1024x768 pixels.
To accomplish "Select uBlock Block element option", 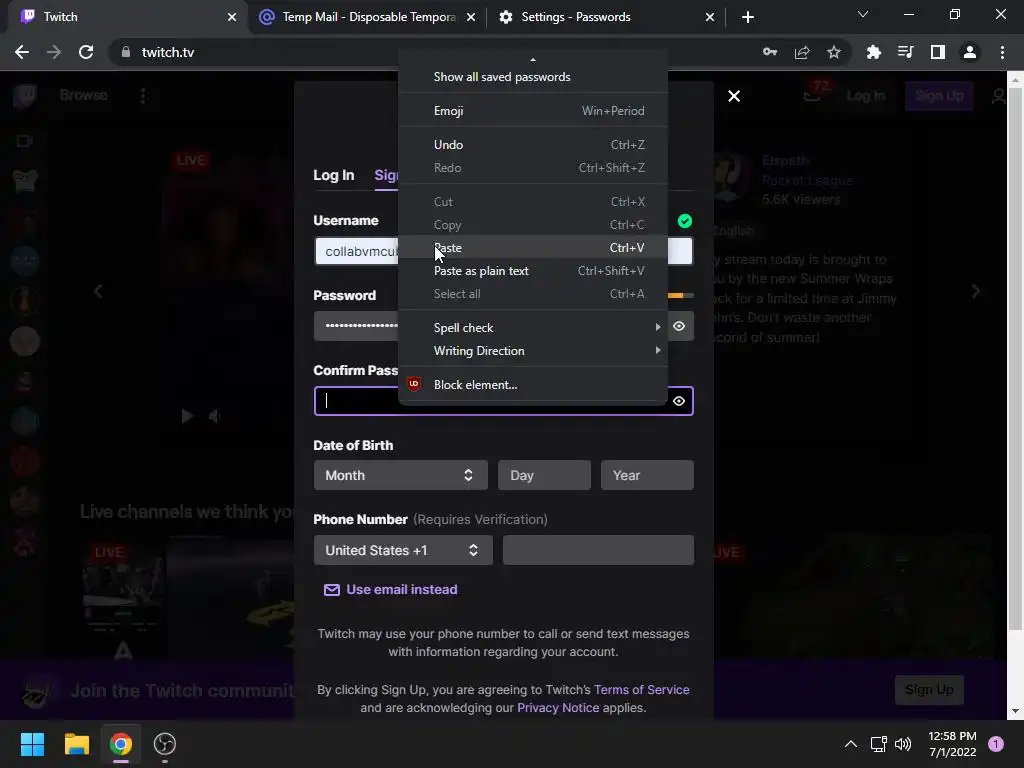I will pos(533,385).
